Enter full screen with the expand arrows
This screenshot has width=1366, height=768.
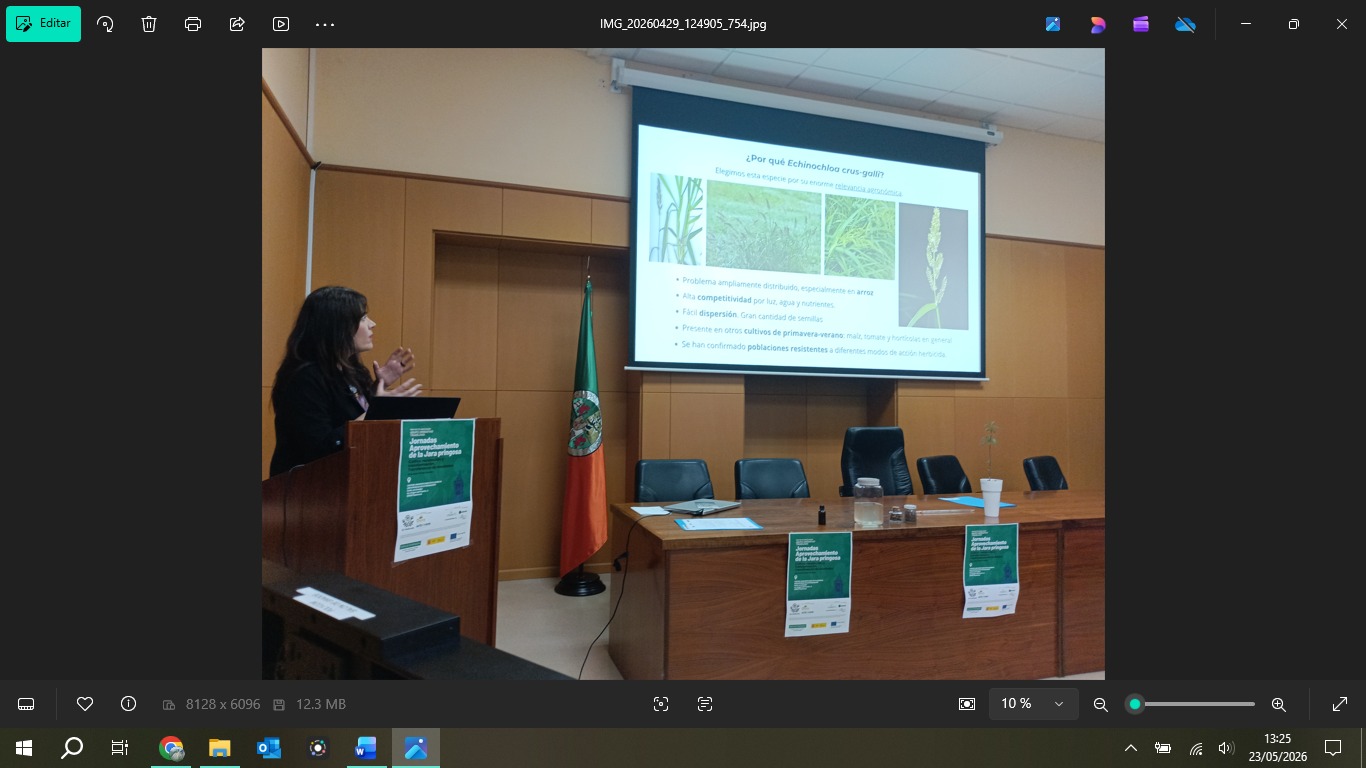pyautogui.click(x=1340, y=704)
